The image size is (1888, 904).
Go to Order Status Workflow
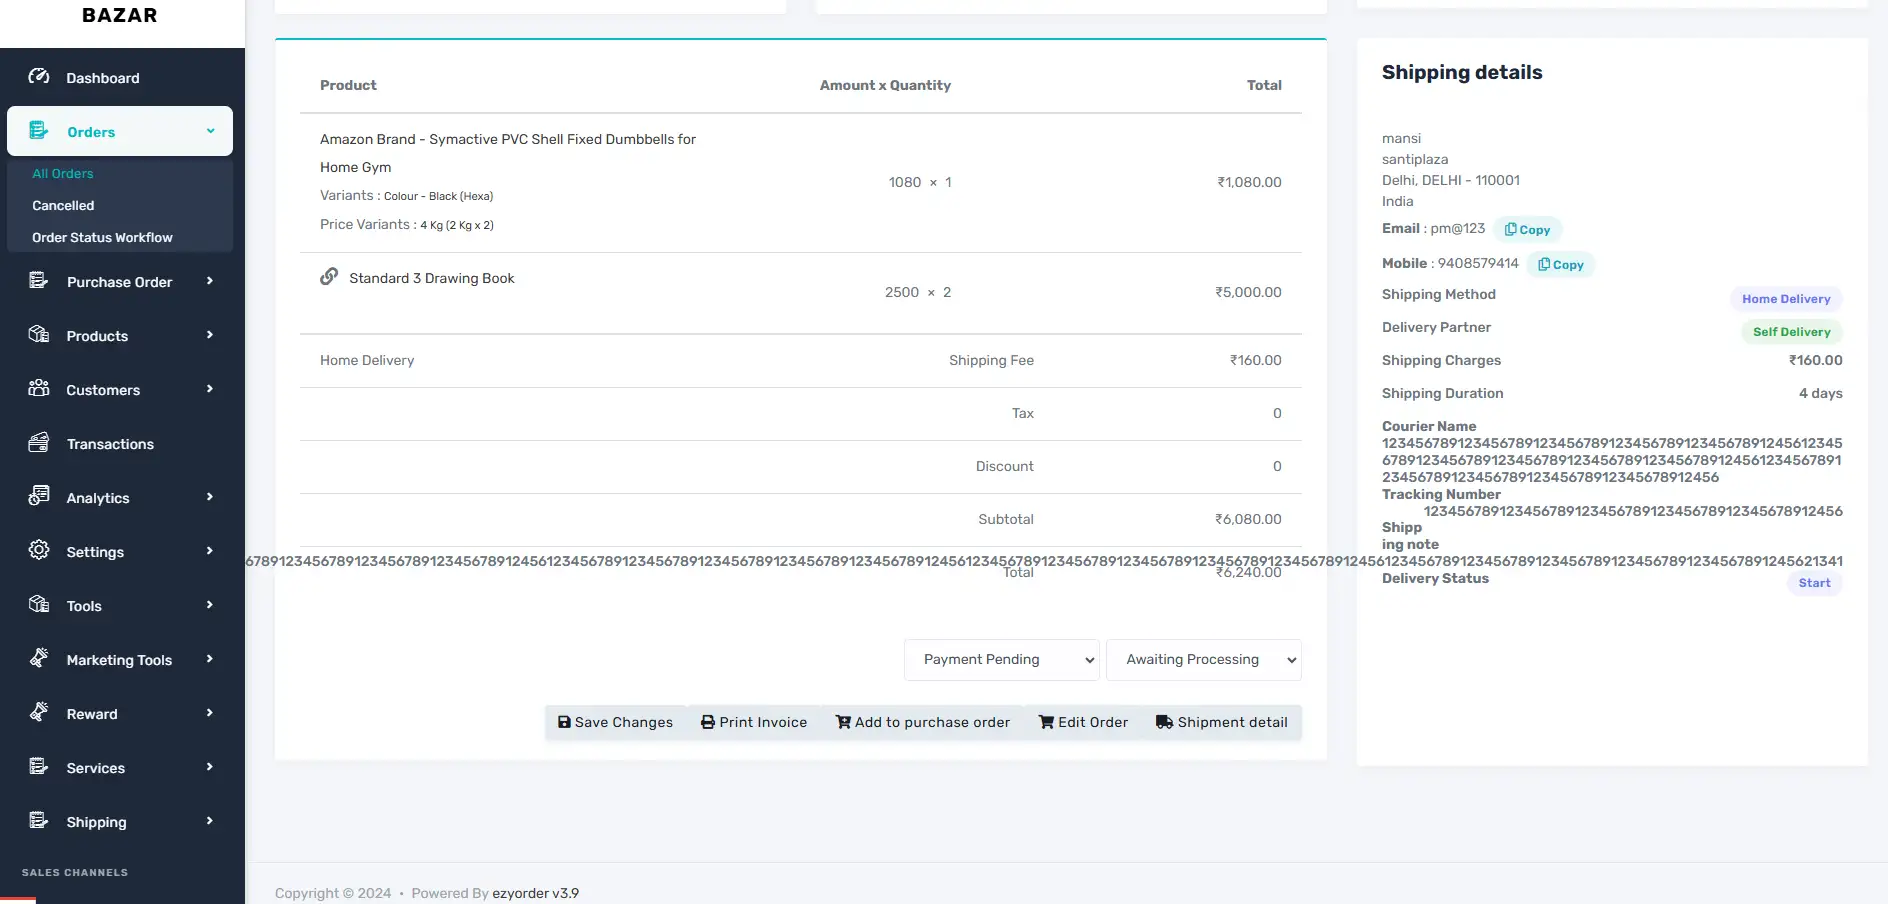pyautogui.click(x=102, y=237)
